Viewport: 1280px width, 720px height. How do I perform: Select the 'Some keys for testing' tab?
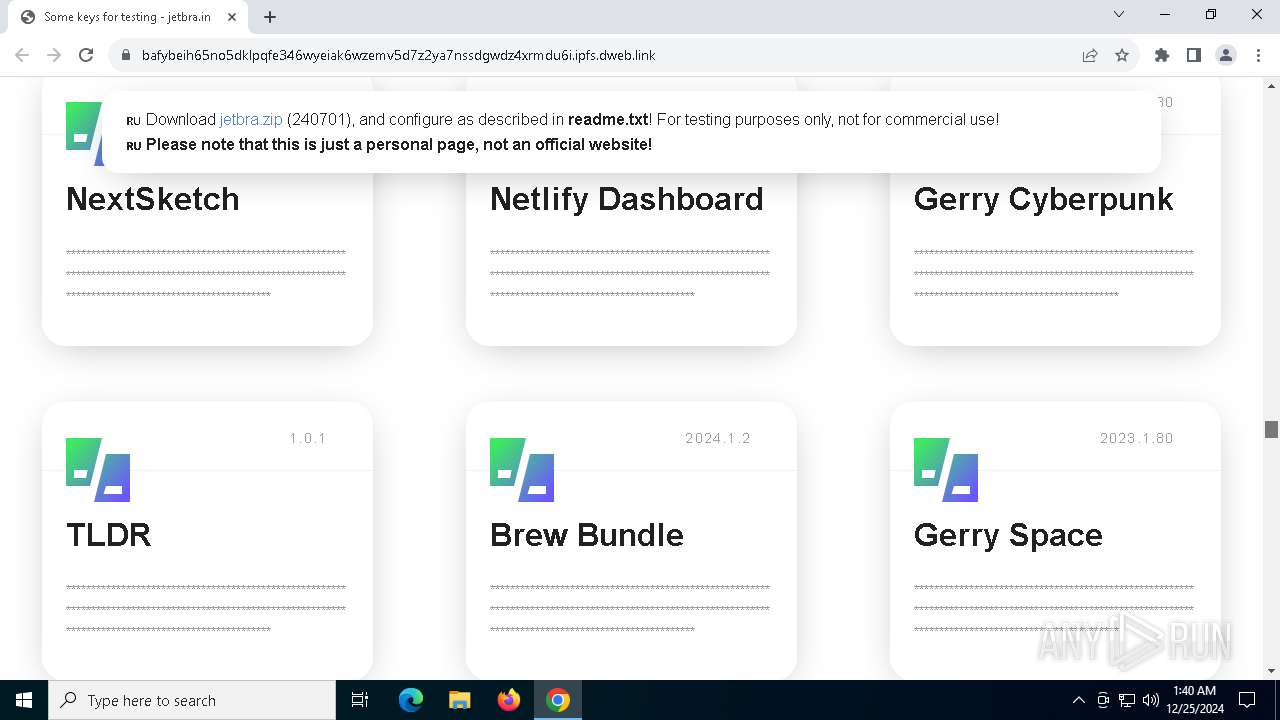click(x=127, y=17)
